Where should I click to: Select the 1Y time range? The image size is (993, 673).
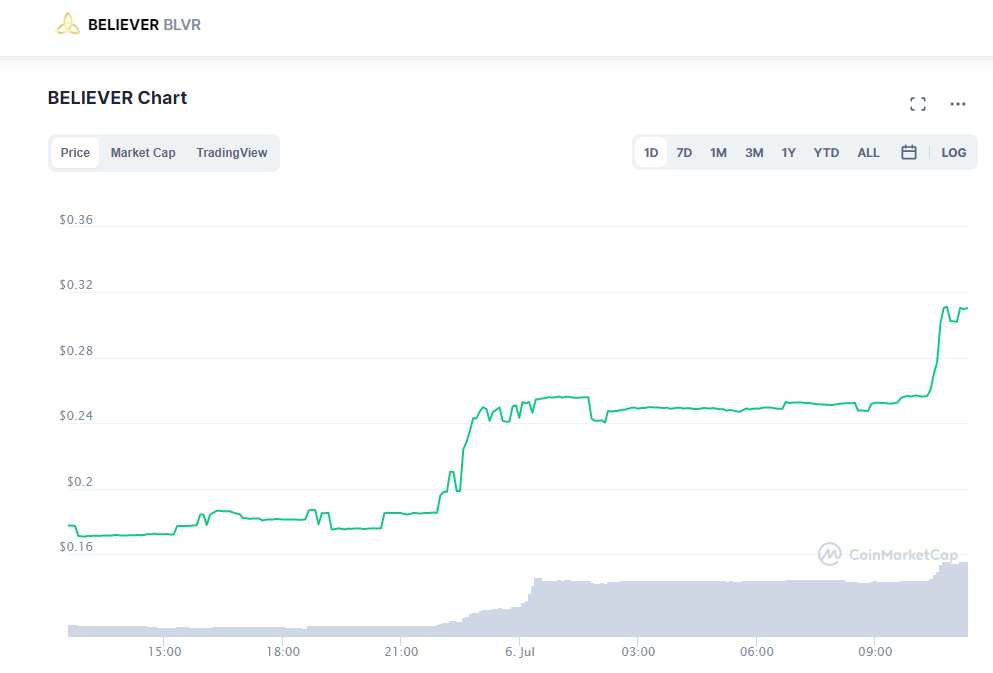point(788,153)
